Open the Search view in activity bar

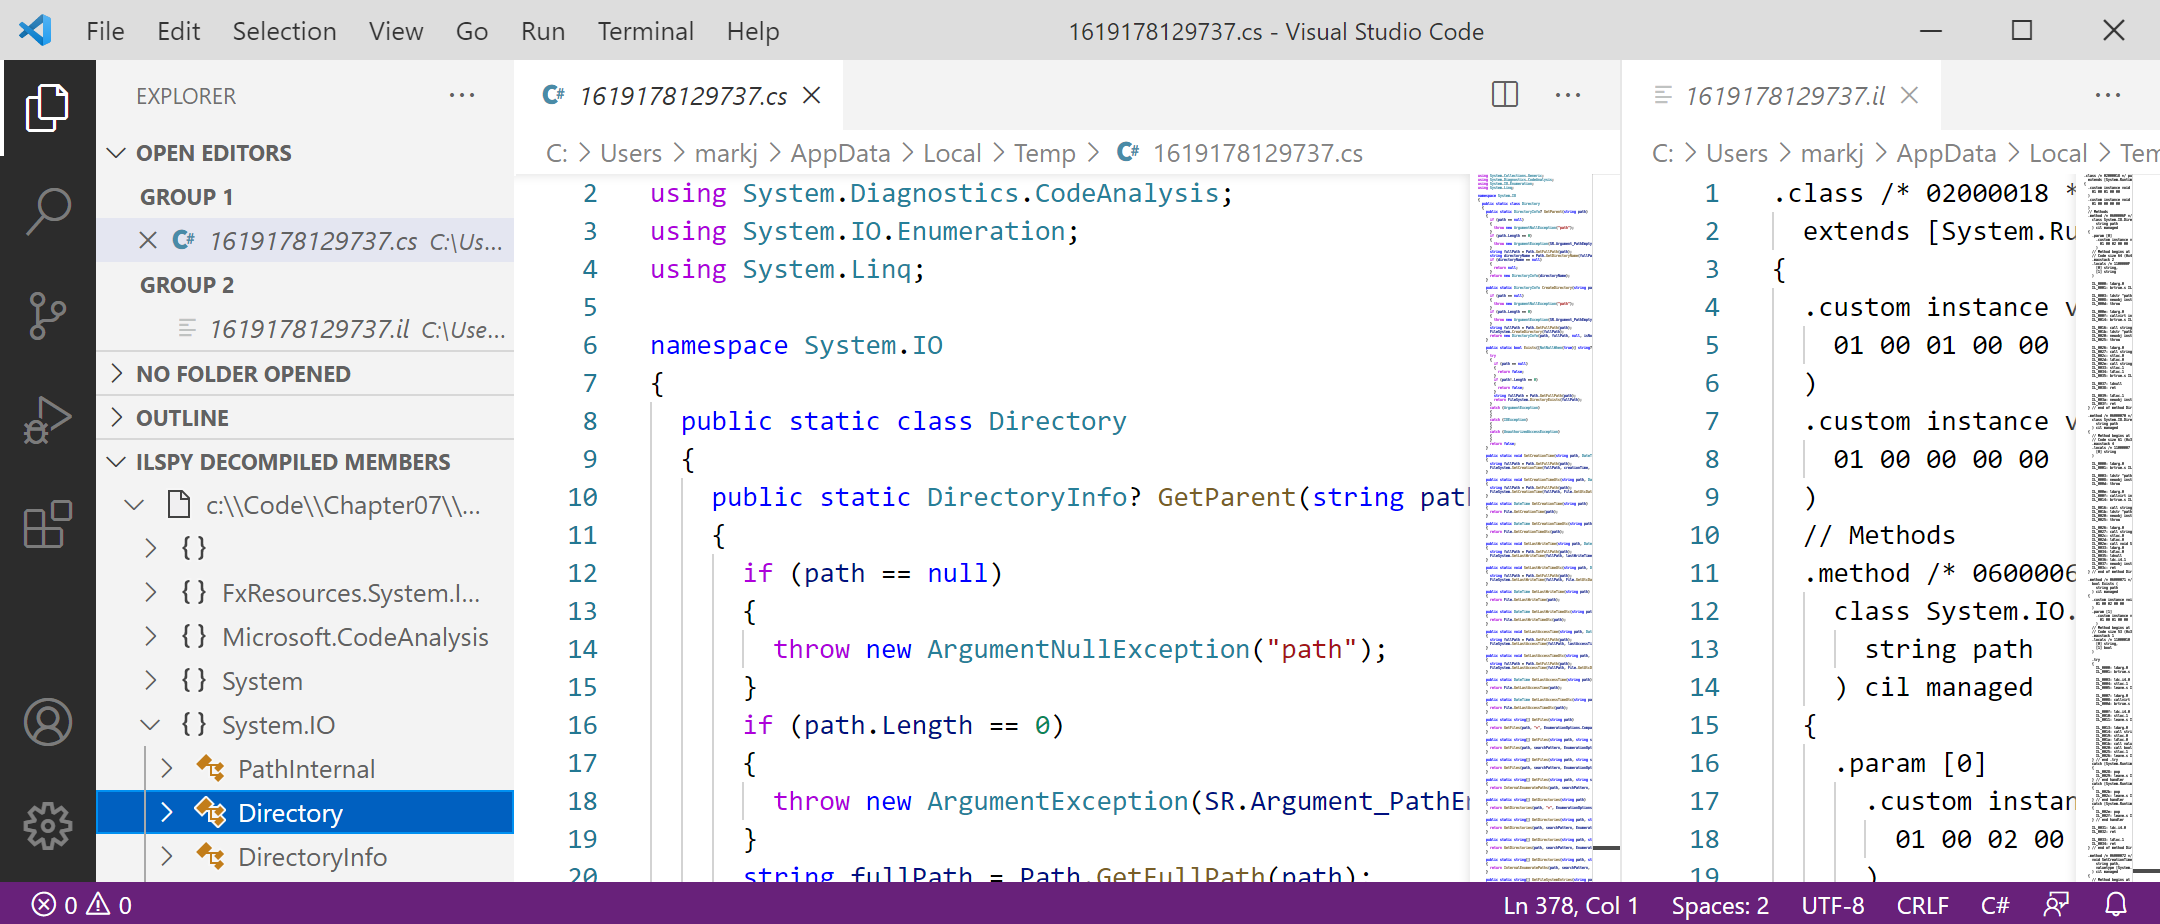click(47, 211)
